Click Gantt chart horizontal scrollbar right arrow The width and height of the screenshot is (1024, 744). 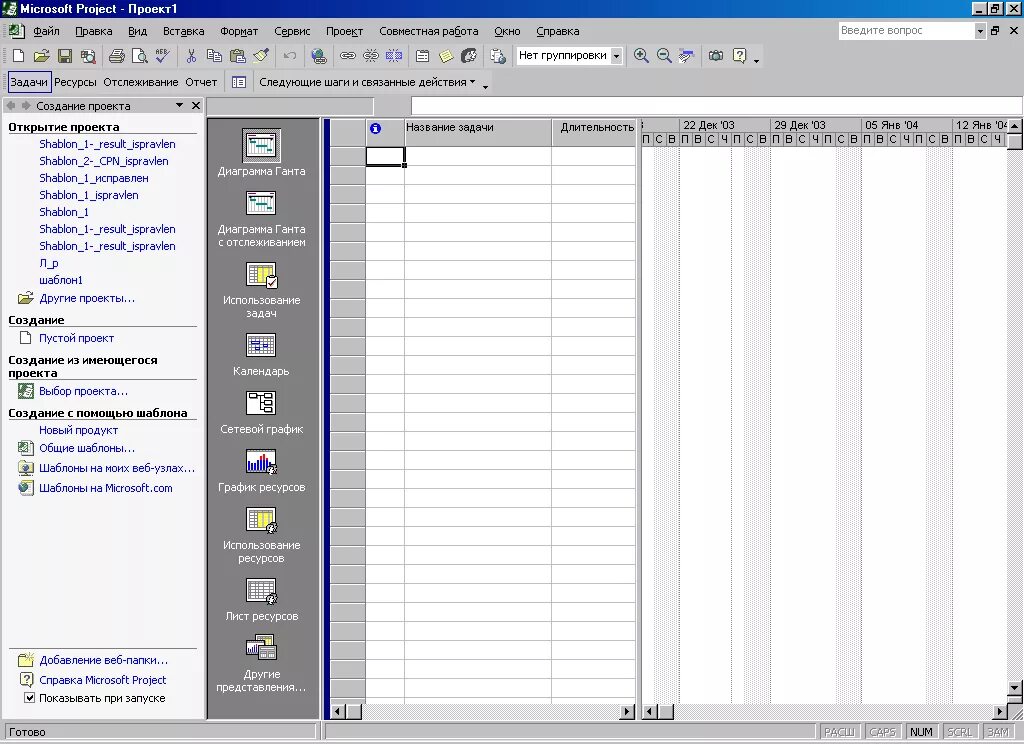tap(1000, 711)
